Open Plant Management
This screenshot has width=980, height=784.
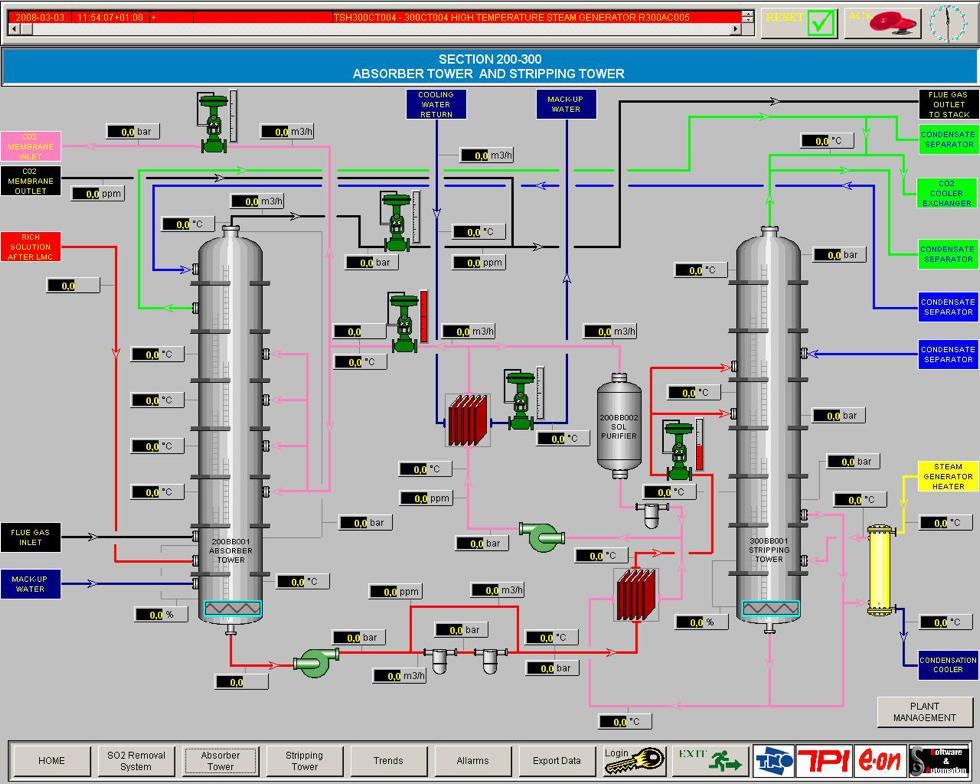pyautogui.click(x=924, y=711)
